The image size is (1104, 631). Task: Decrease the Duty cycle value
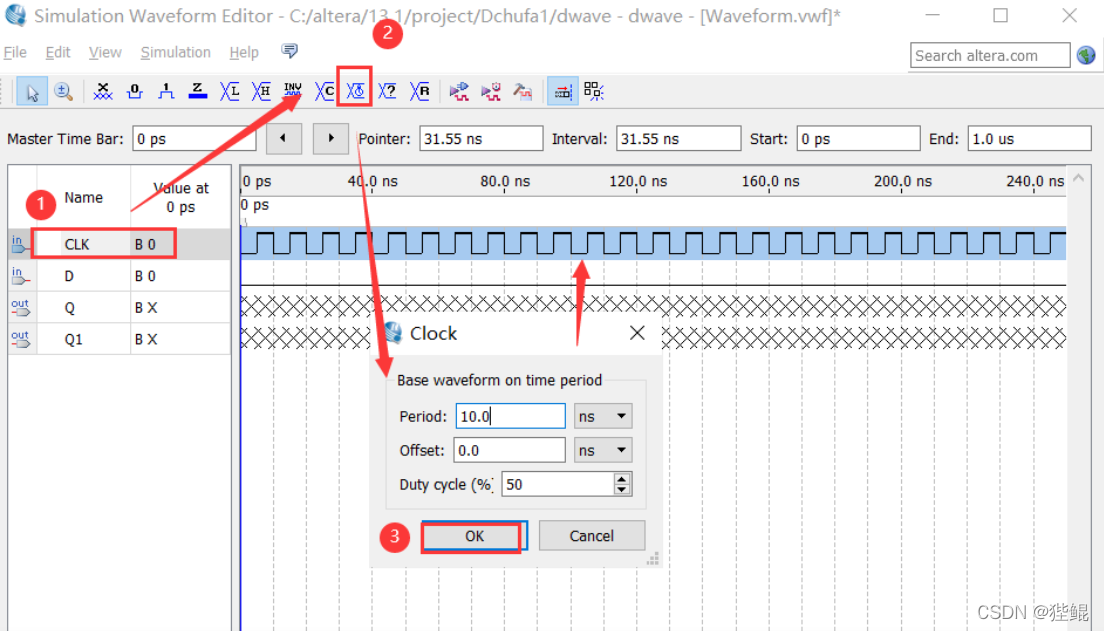(622, 490)
